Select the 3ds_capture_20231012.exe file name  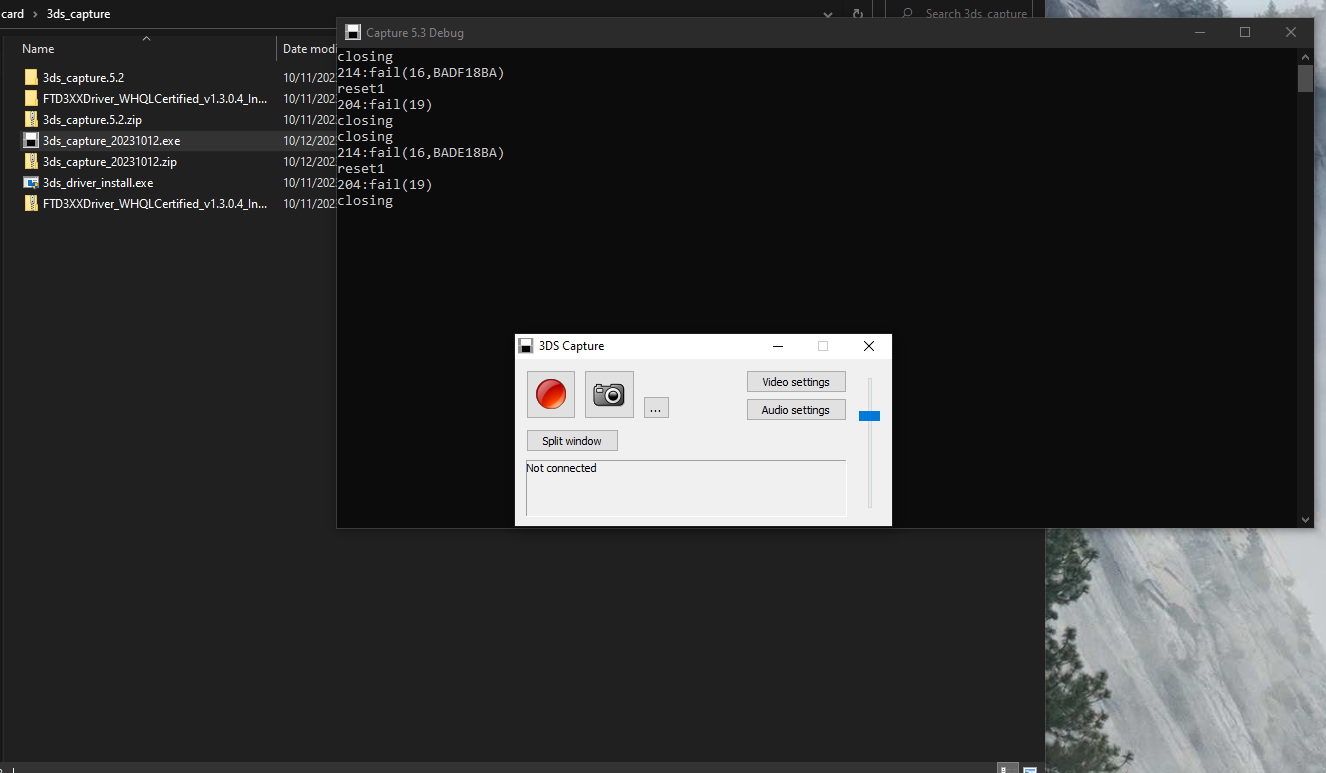coord(111,141)
